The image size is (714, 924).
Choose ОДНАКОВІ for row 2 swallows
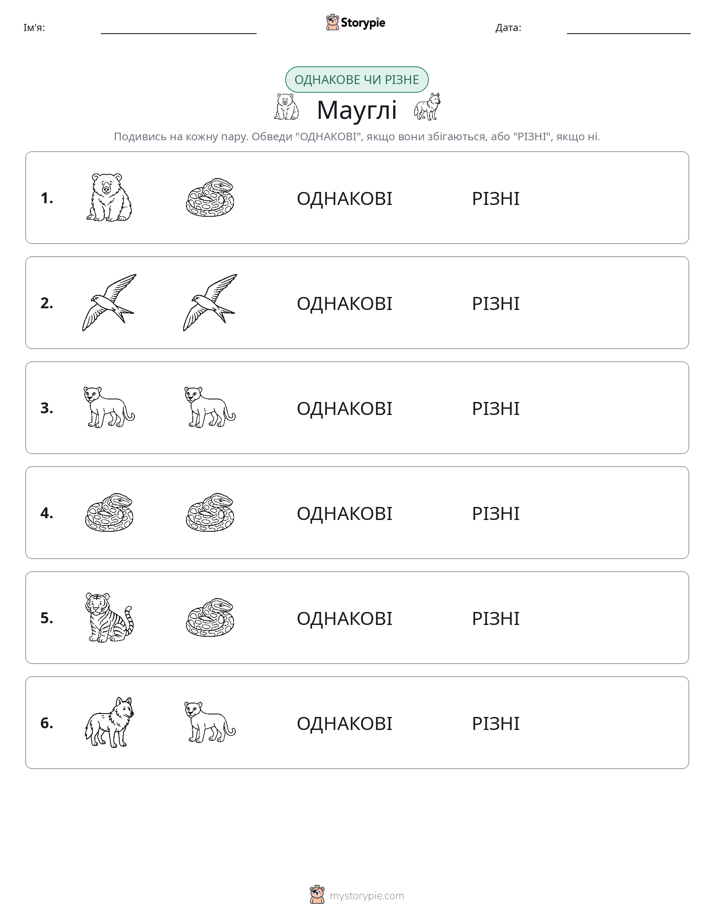click(x=344, y=303)
